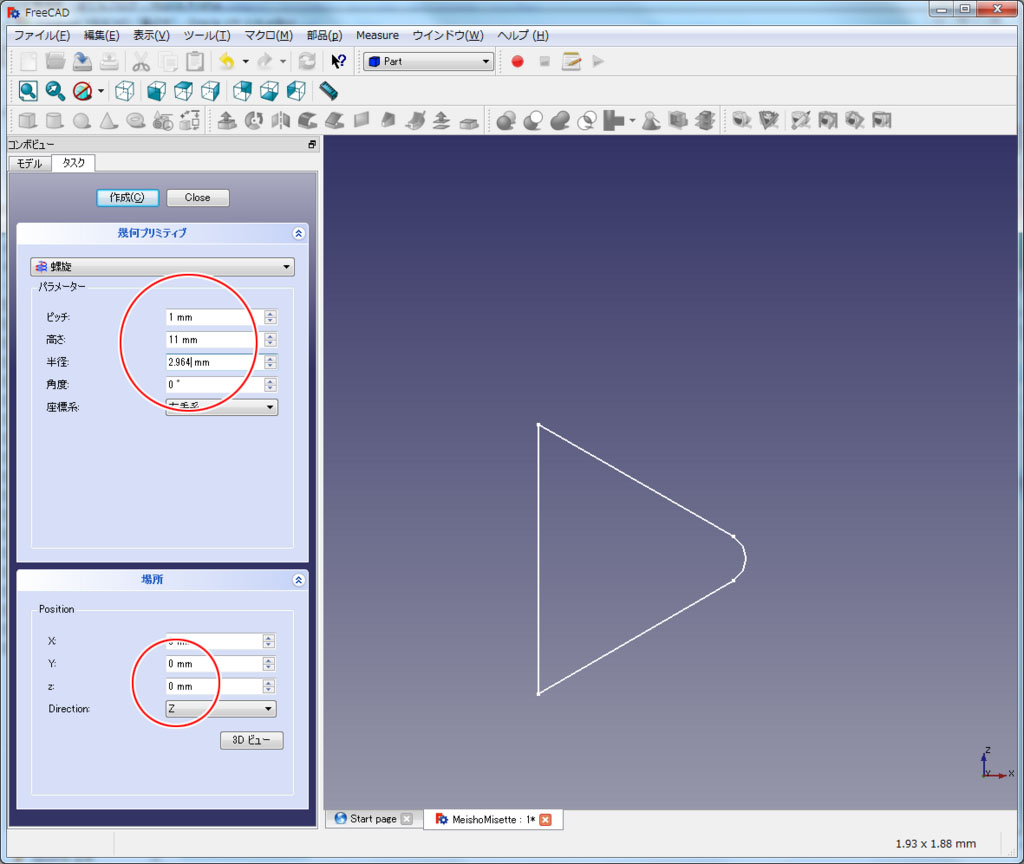Open the ファイル(F) menu
Viewport: 1024px width, 864px height.
(42, 35)
